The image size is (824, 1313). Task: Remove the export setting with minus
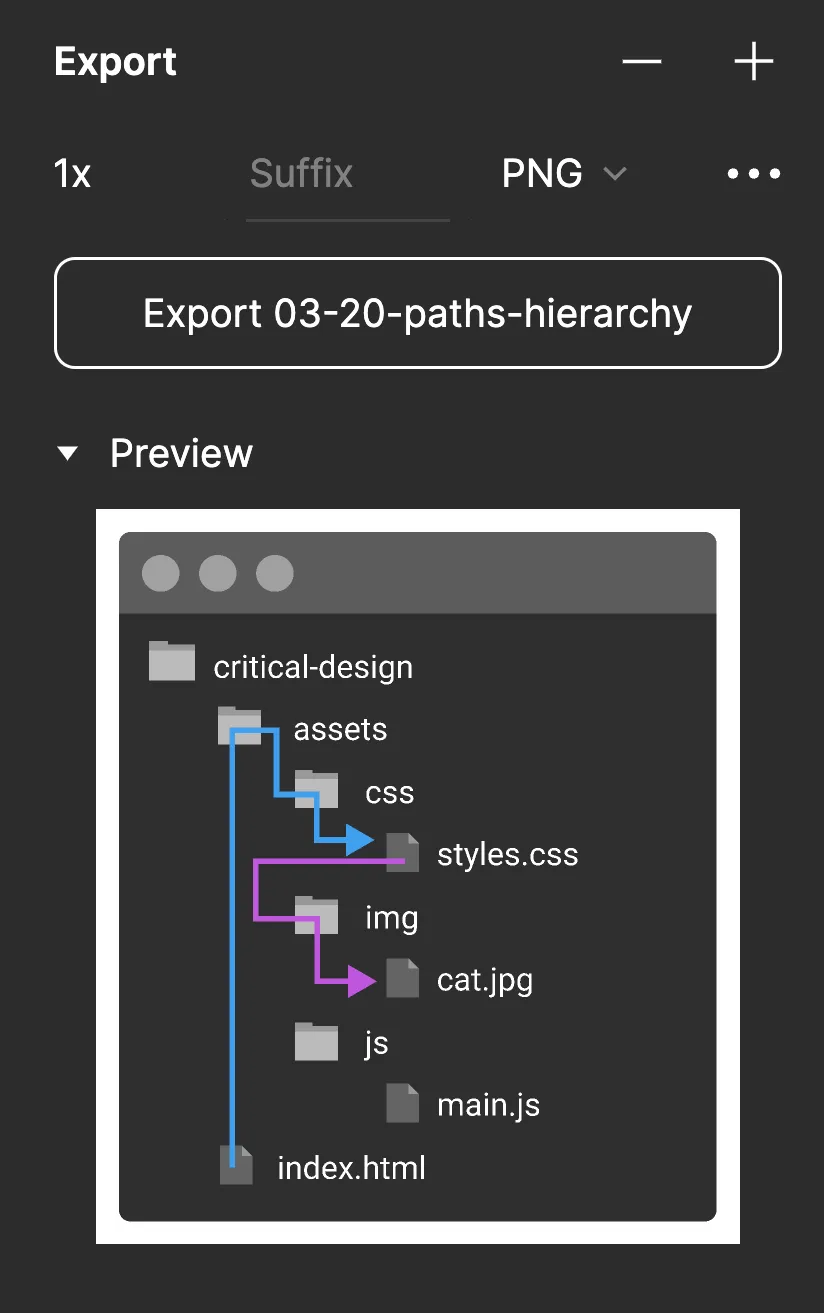coord(641,61)
